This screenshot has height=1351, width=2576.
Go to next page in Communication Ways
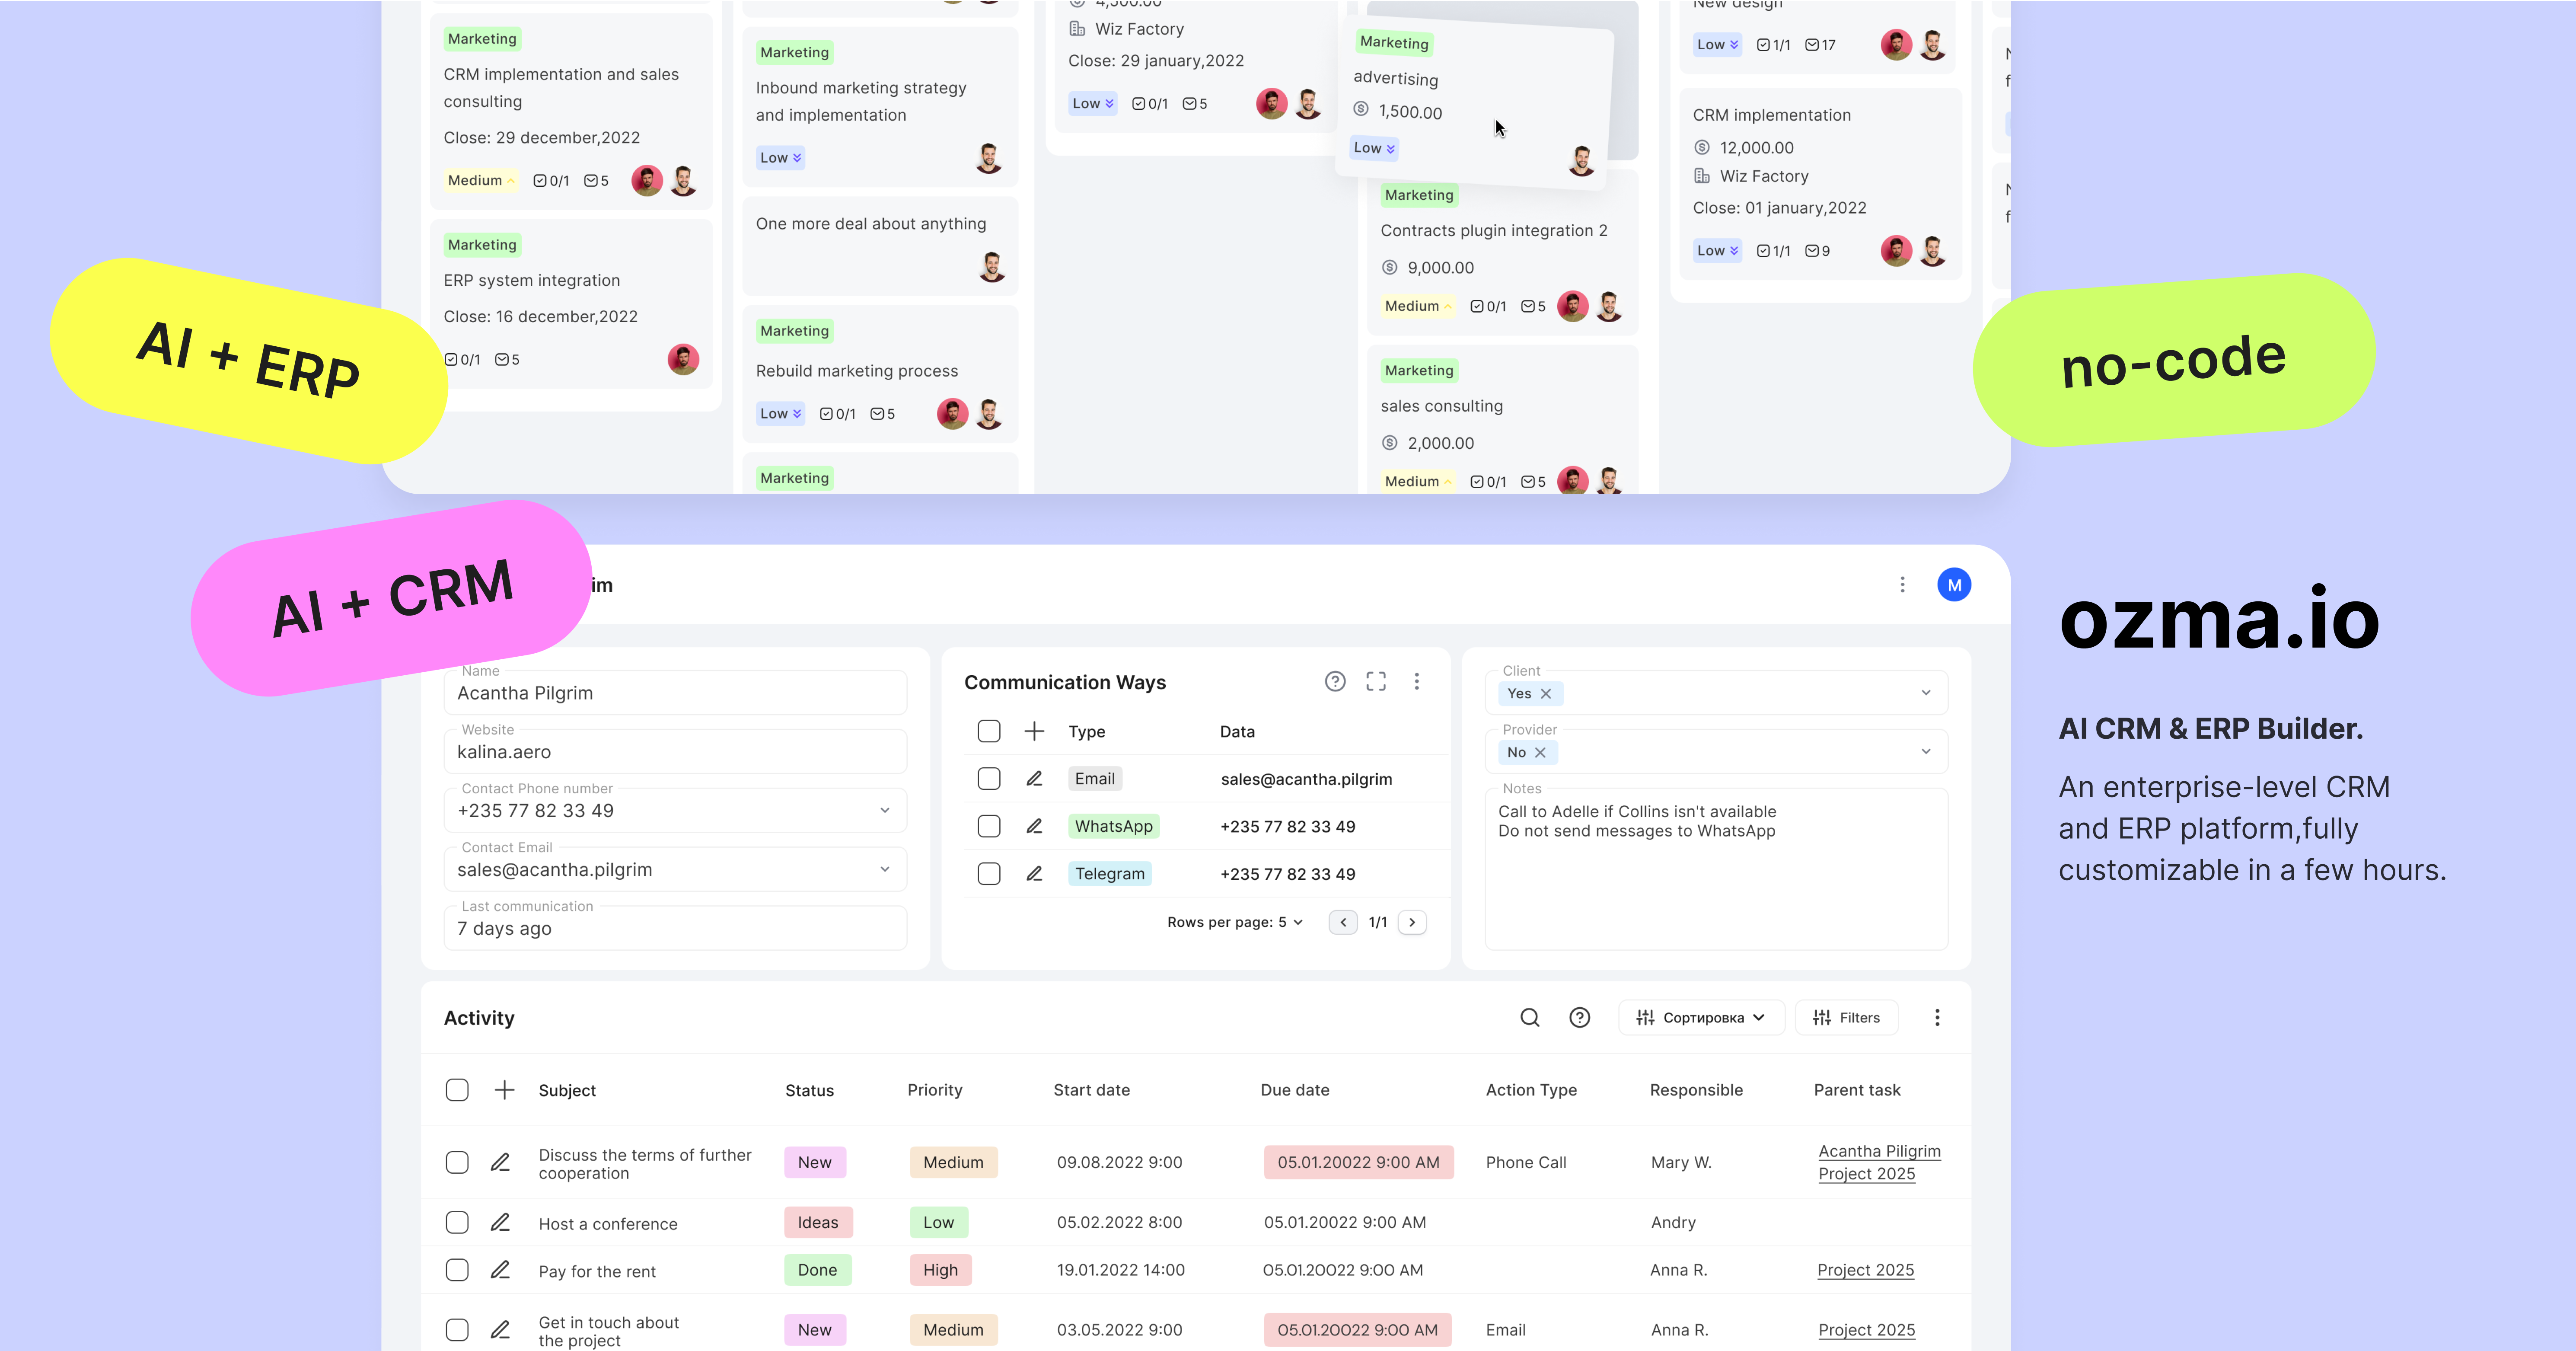pyautogui.click(x=1412, y=922)
